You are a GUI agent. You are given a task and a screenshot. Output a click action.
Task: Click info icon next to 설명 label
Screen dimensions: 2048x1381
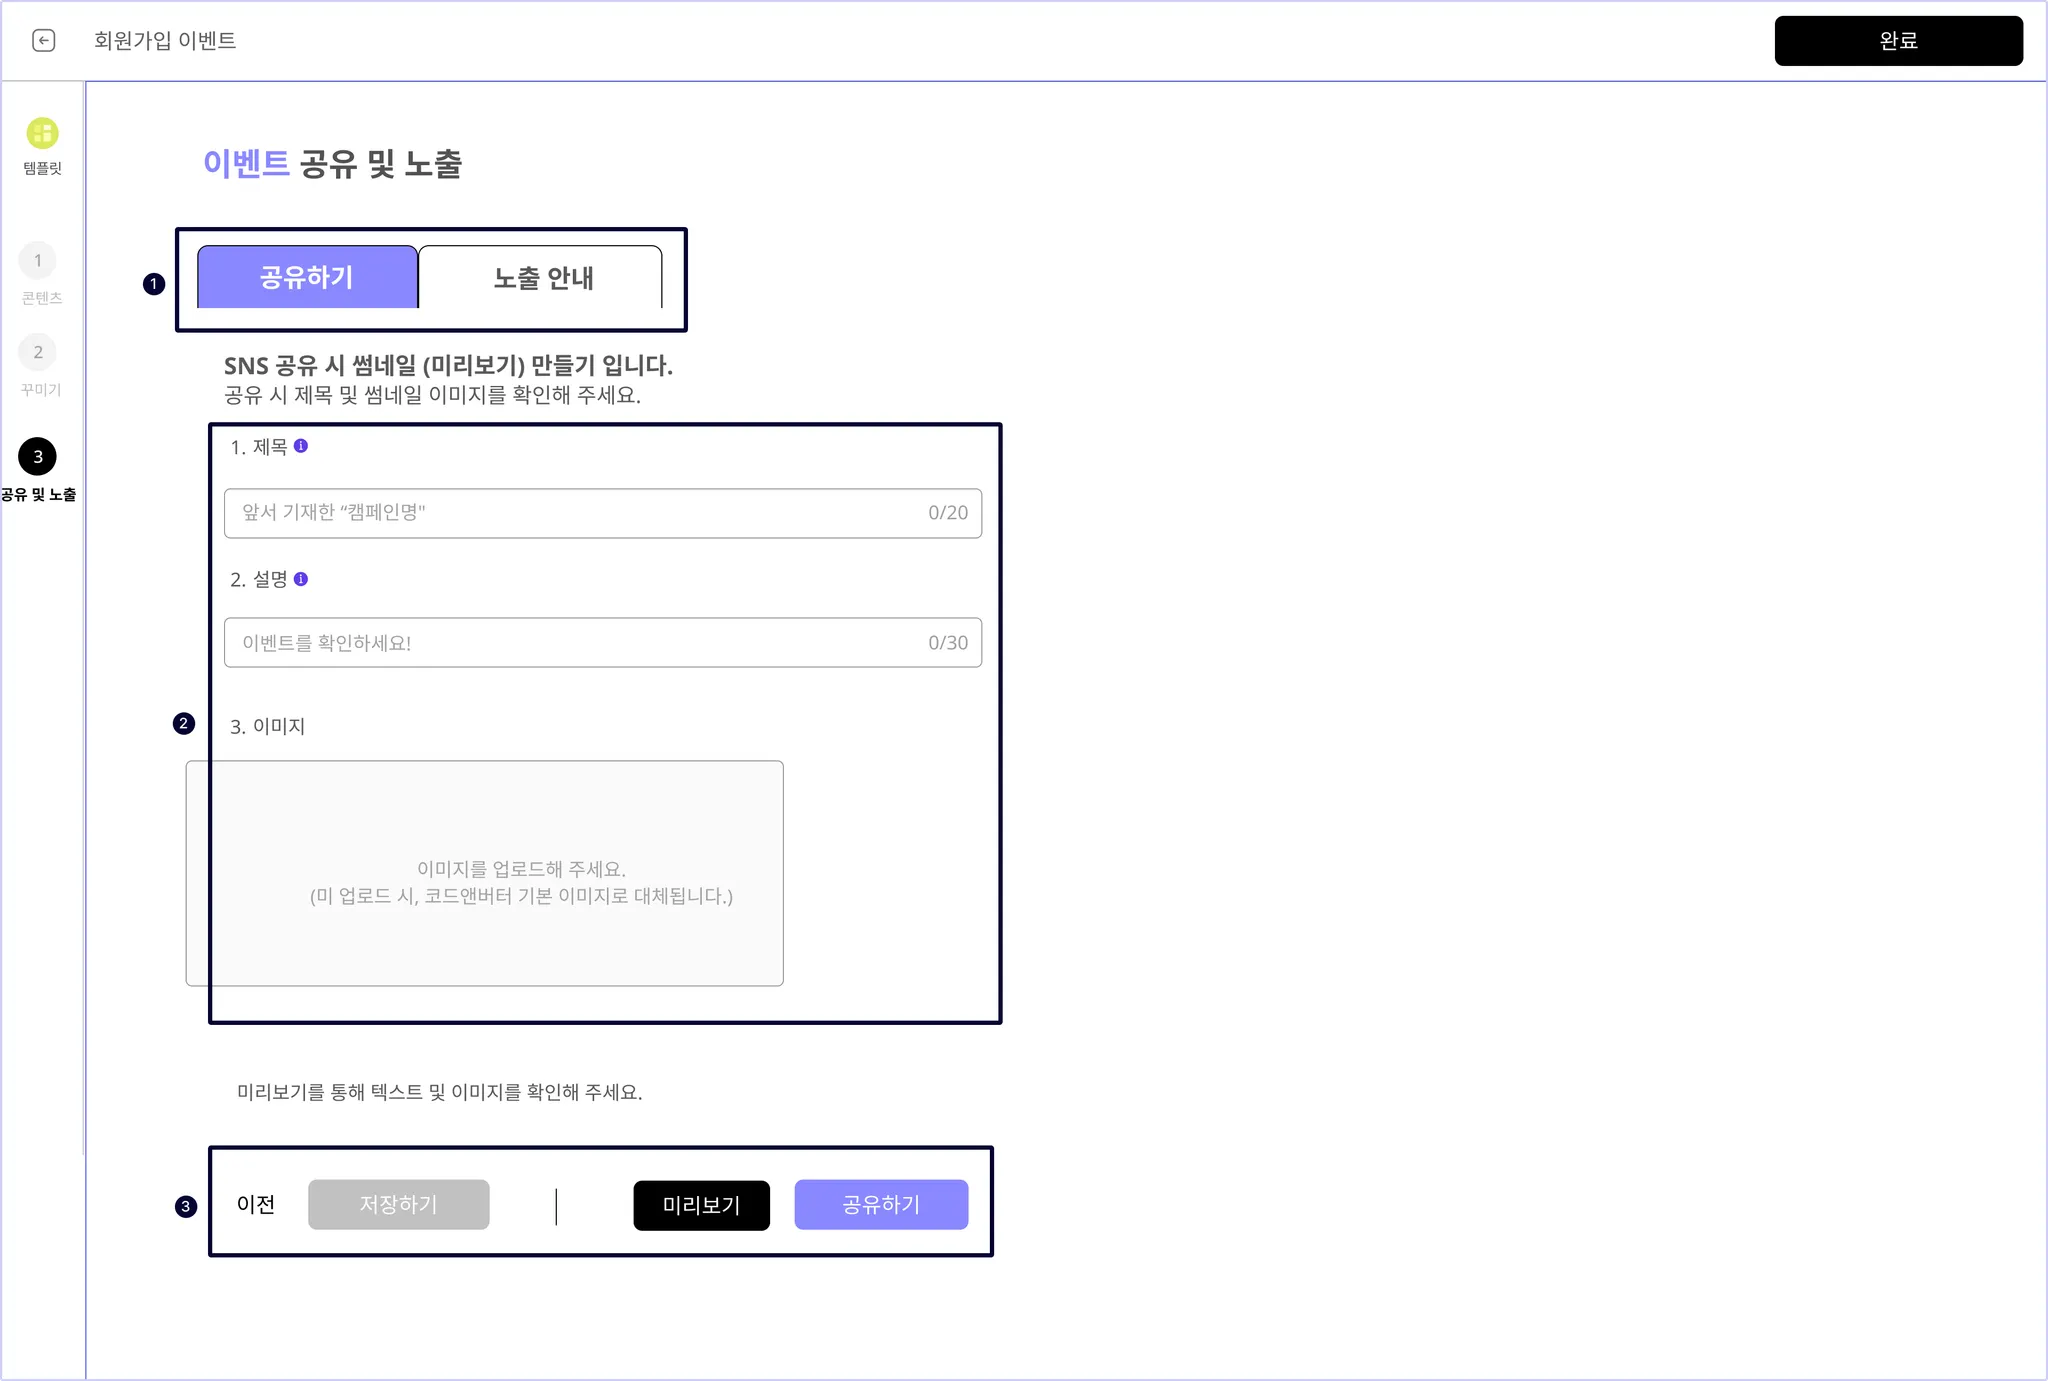point(301,579)
